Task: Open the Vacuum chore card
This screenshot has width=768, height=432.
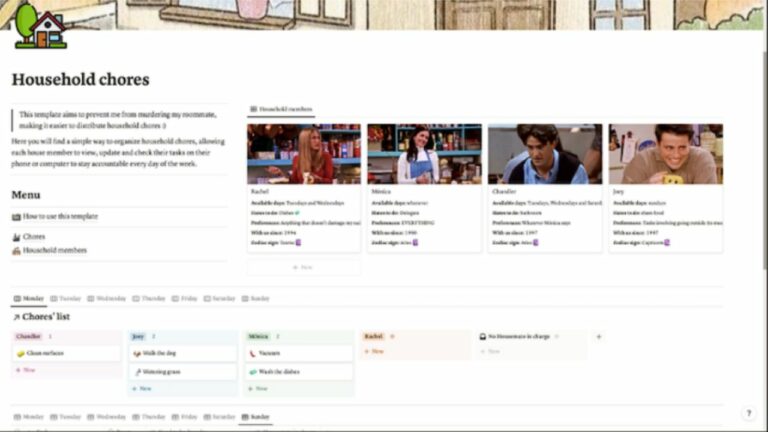Action: pyautogui.click(x=299, y=354)
